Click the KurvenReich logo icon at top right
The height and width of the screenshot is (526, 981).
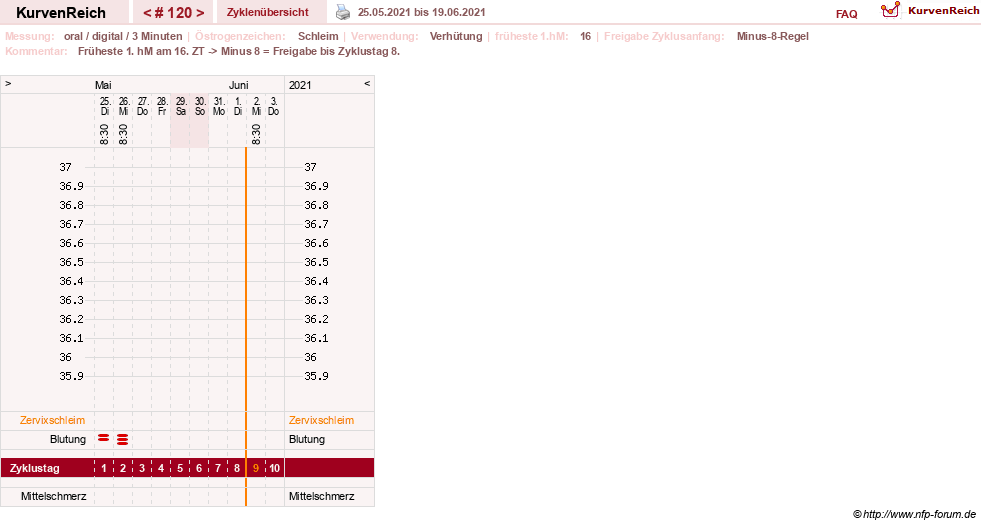pos(890,10)
